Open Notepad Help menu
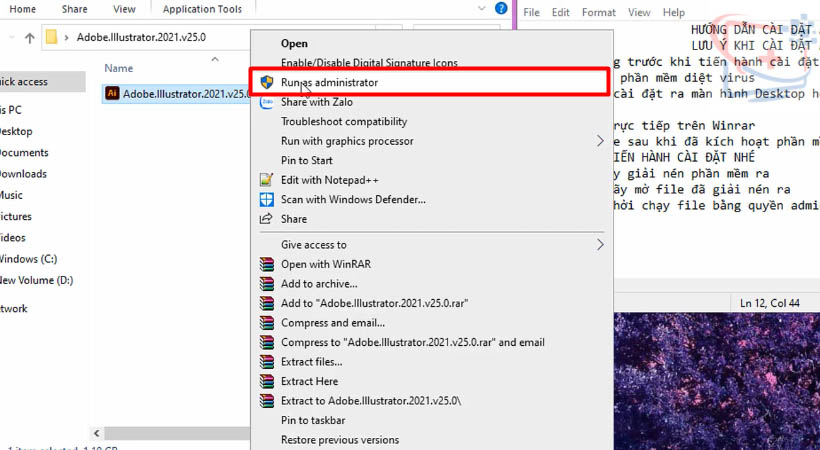The height and width of the screenshot is (450, 820). (x=674, y=12)
